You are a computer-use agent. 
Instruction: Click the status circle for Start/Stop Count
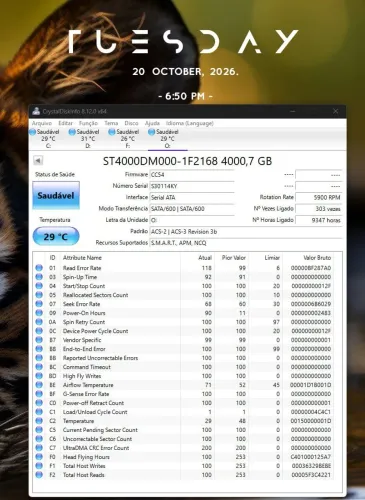click(39, 286)
